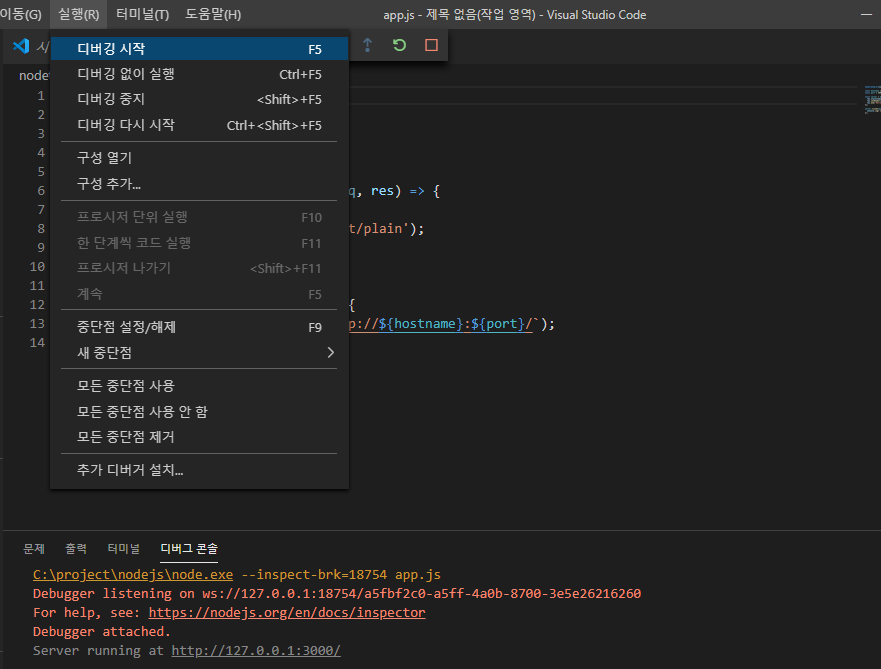881x669 pixels.
Task: Click '--inspect-brk=18754 app.js' console text
Action: point(341,575)
